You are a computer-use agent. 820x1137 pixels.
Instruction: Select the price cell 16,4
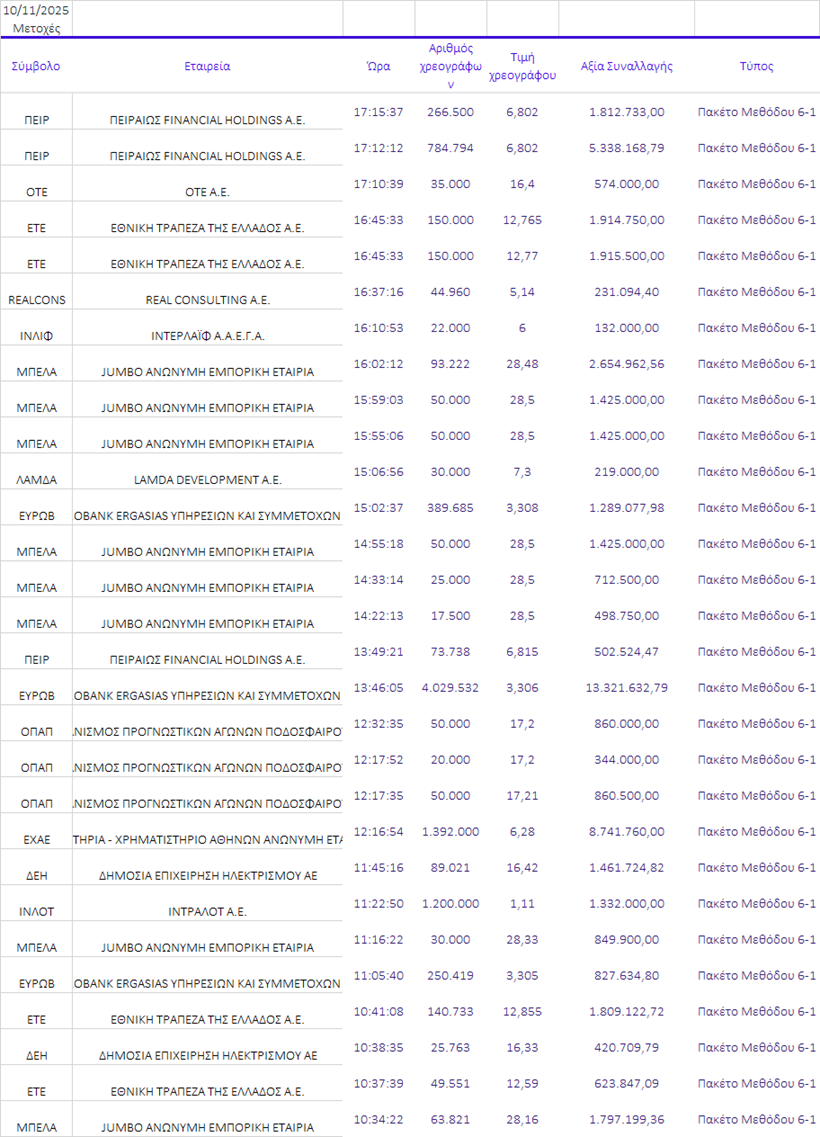tap(522, 184)
